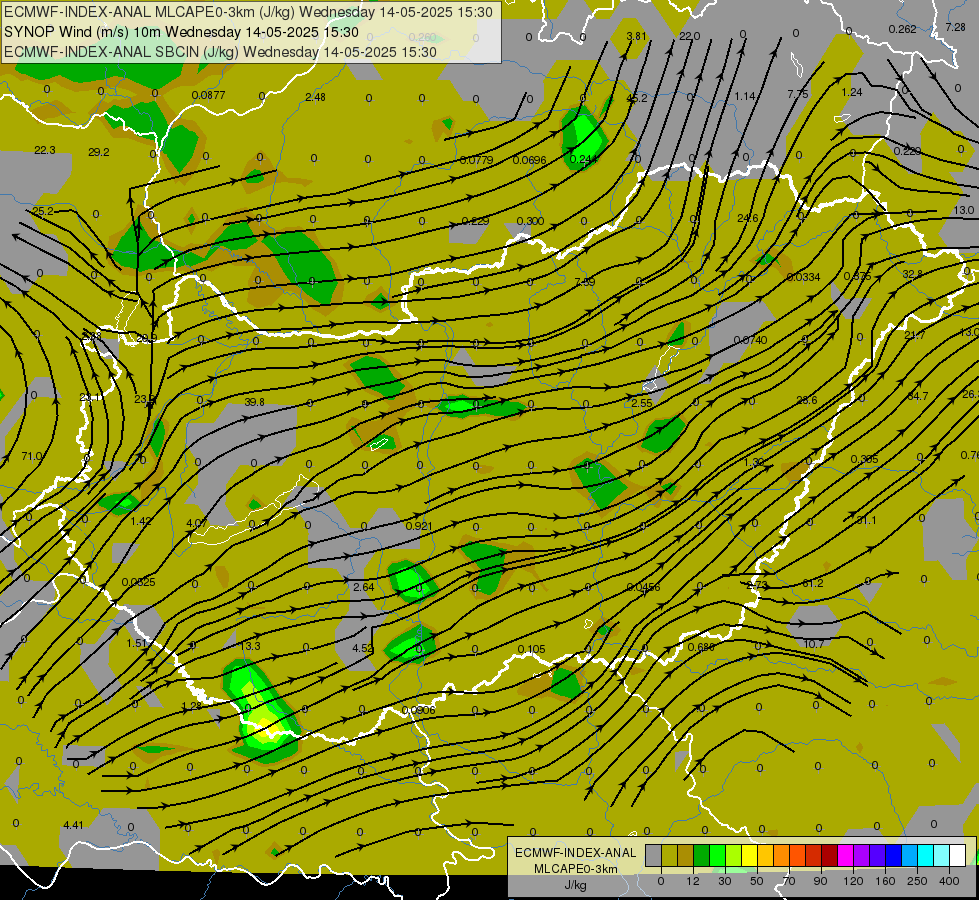The height and width of the screenshot is (900, 979).
Task: Click the map value 0.0779
Action: coord(476,160)
